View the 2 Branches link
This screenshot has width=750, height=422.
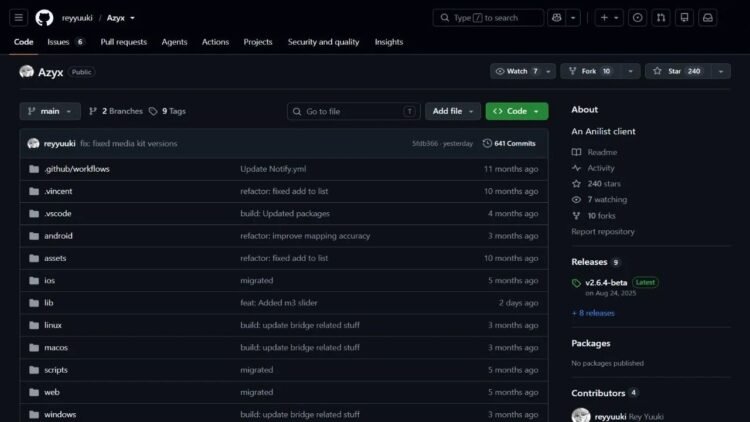116,111
